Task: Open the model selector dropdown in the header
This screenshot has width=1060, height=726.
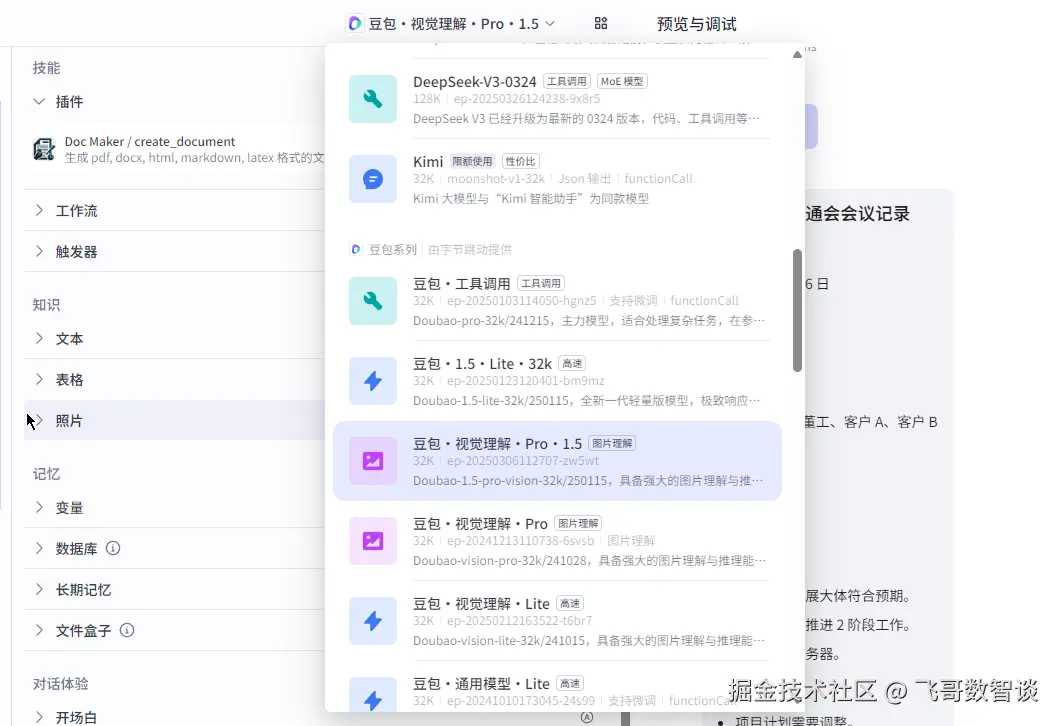Action: (452, 24)
